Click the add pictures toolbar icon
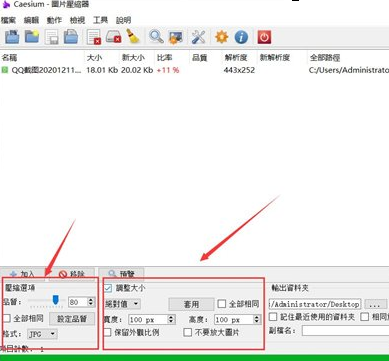389x361 pixels. 12,37
